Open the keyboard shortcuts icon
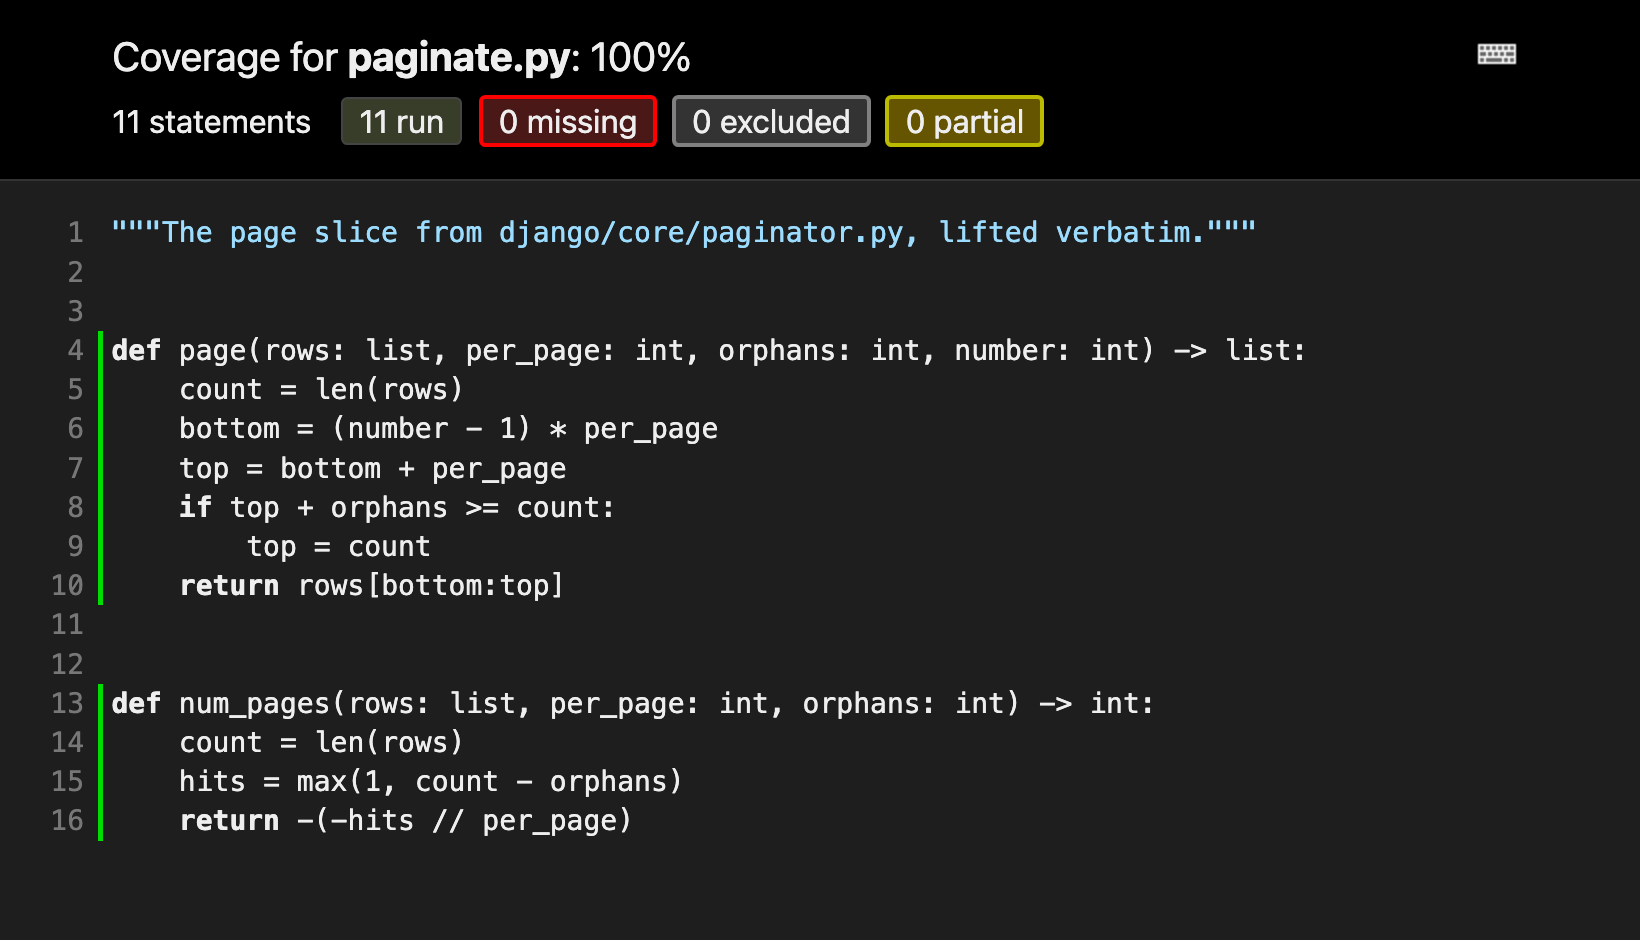 (x=1497, y=54)
